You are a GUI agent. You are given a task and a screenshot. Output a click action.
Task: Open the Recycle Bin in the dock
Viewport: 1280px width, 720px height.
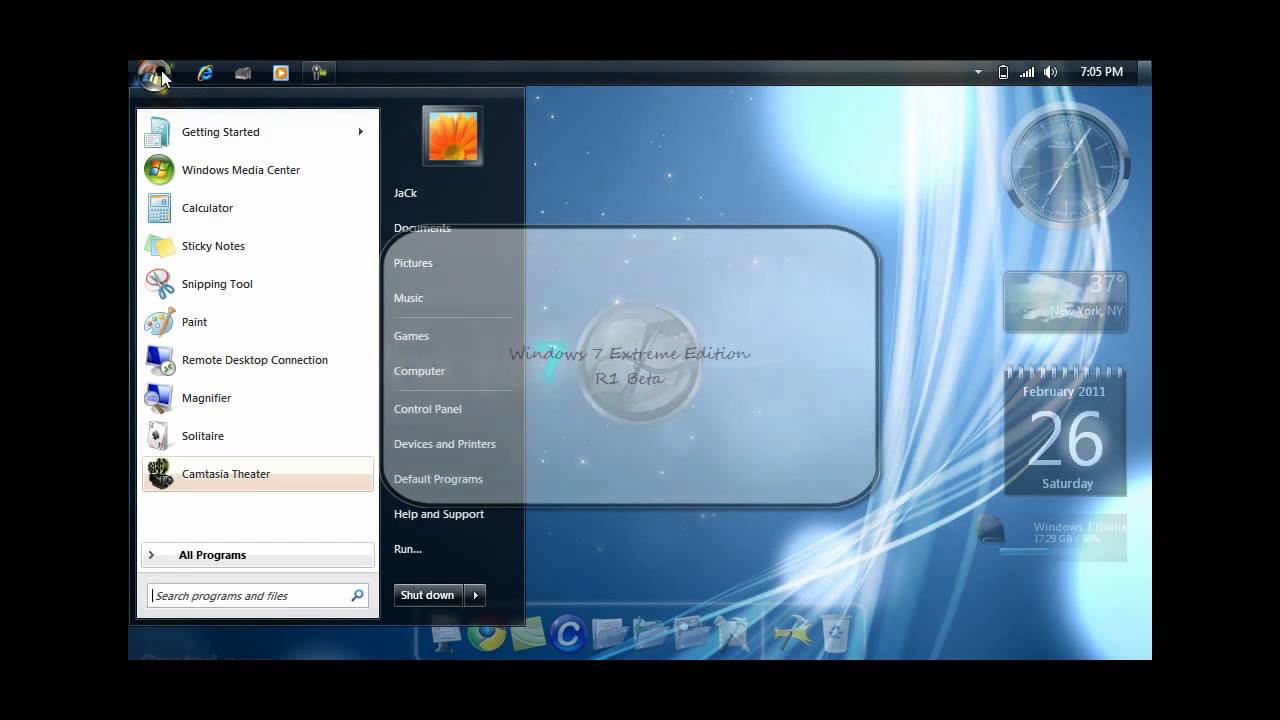click(x=836, y=633)
